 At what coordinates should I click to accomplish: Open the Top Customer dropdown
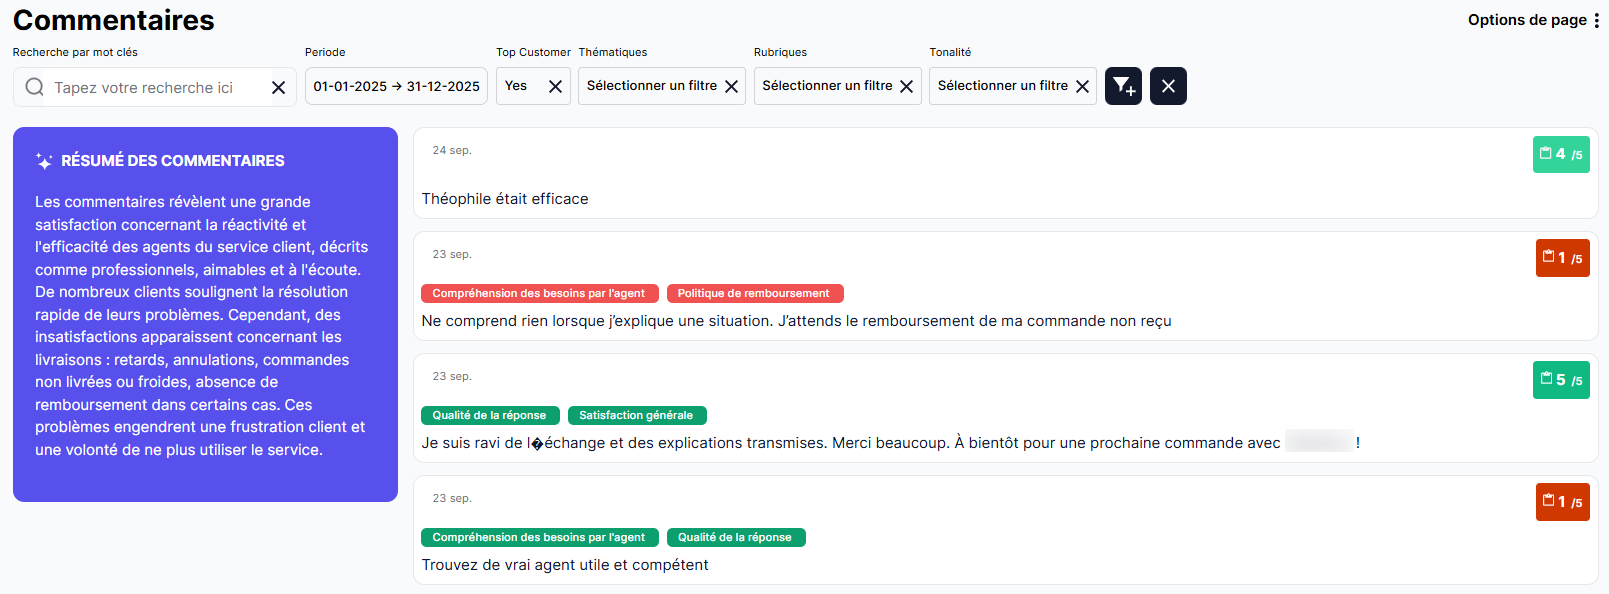pyautogui.click(x=518, y=86)
